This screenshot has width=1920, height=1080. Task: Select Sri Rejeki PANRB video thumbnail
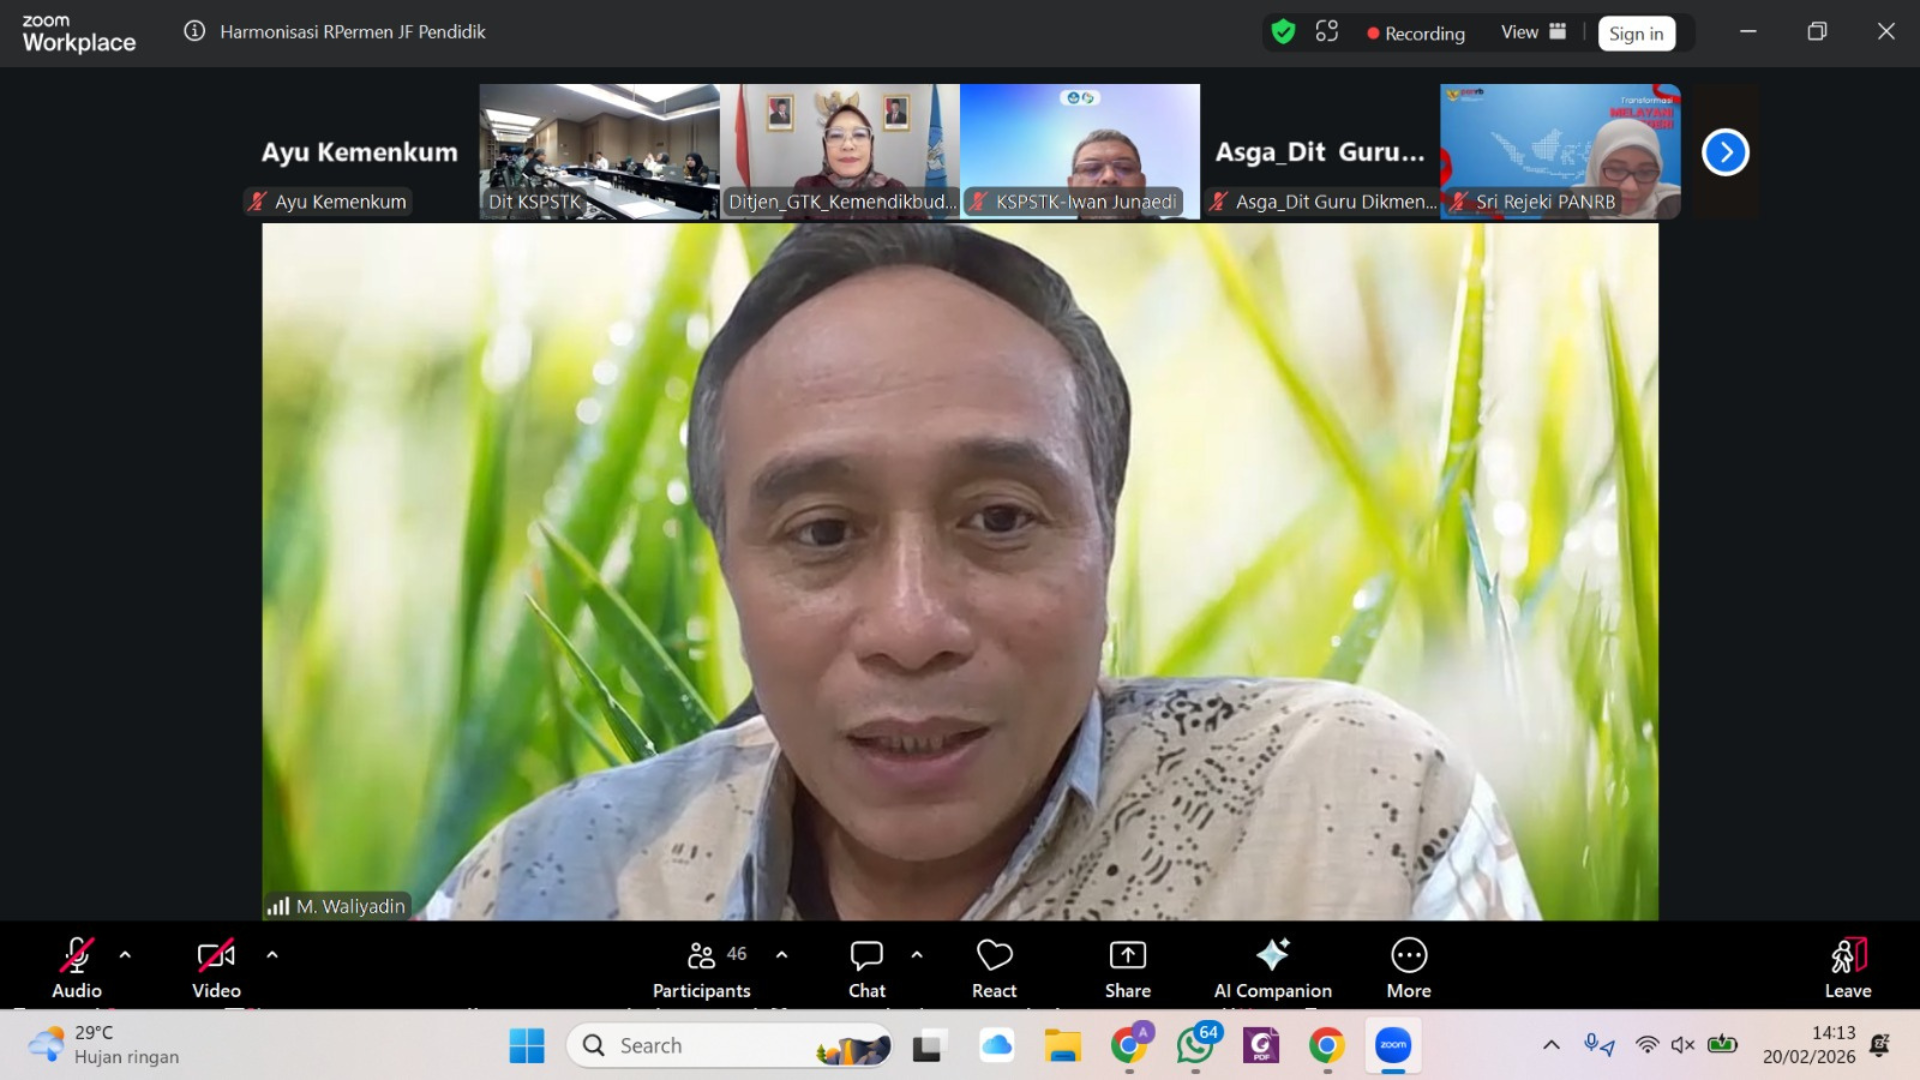pos(1560,150)
